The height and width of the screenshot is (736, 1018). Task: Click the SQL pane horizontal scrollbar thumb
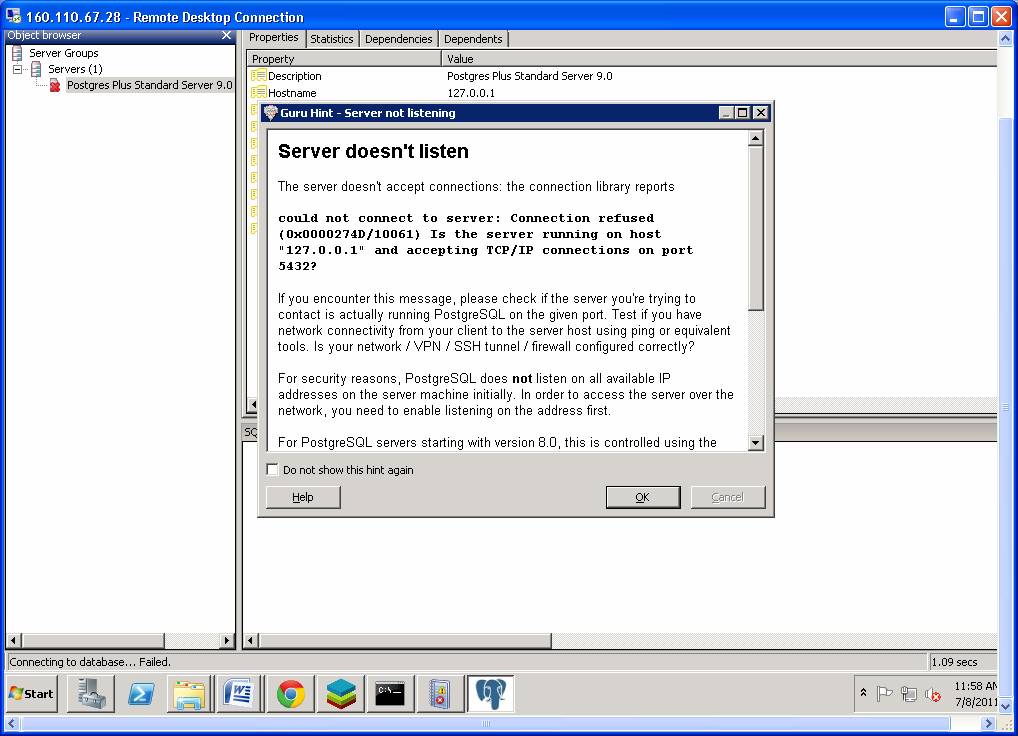pos(405,641)
